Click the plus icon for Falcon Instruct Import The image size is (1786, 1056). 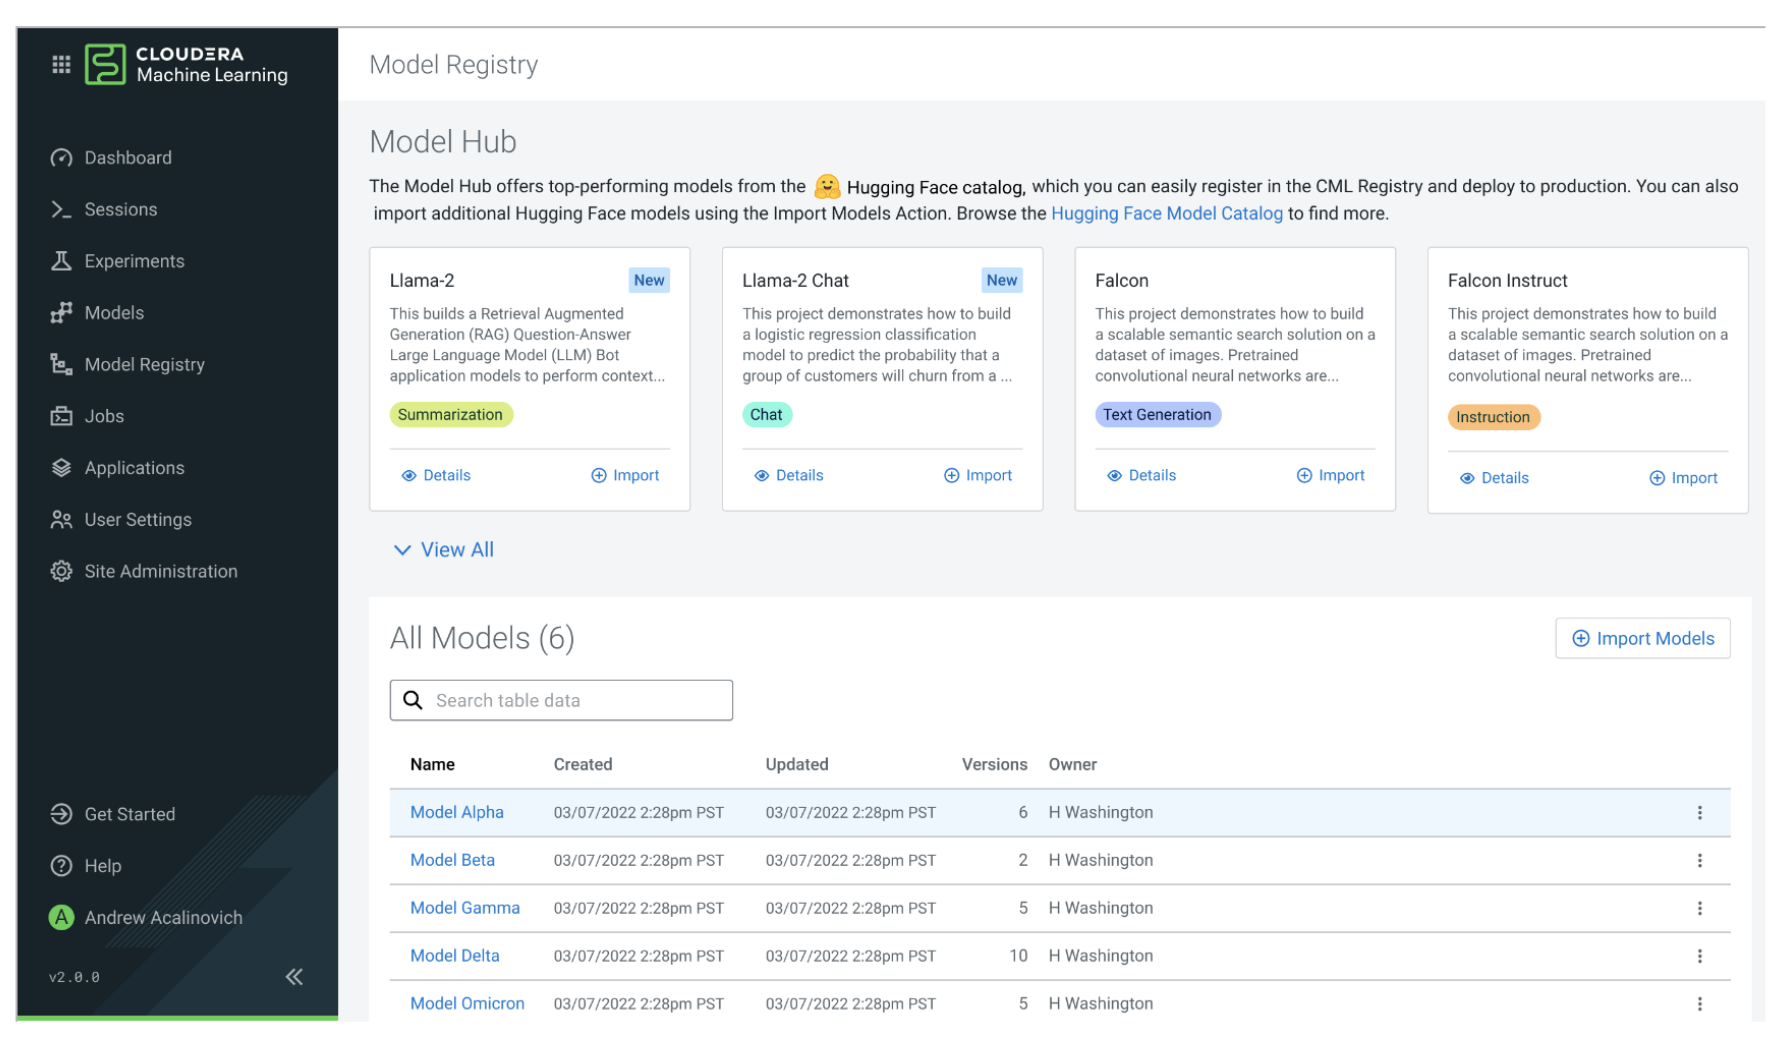coord(1657,480)
